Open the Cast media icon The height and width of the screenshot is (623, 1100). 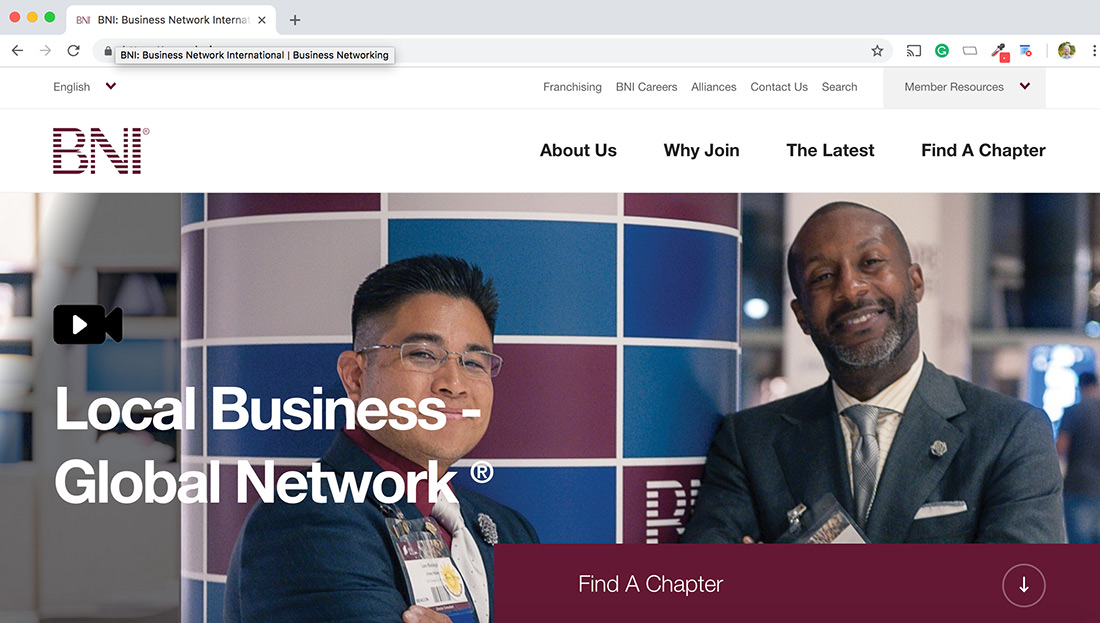[x=913, y=51]
